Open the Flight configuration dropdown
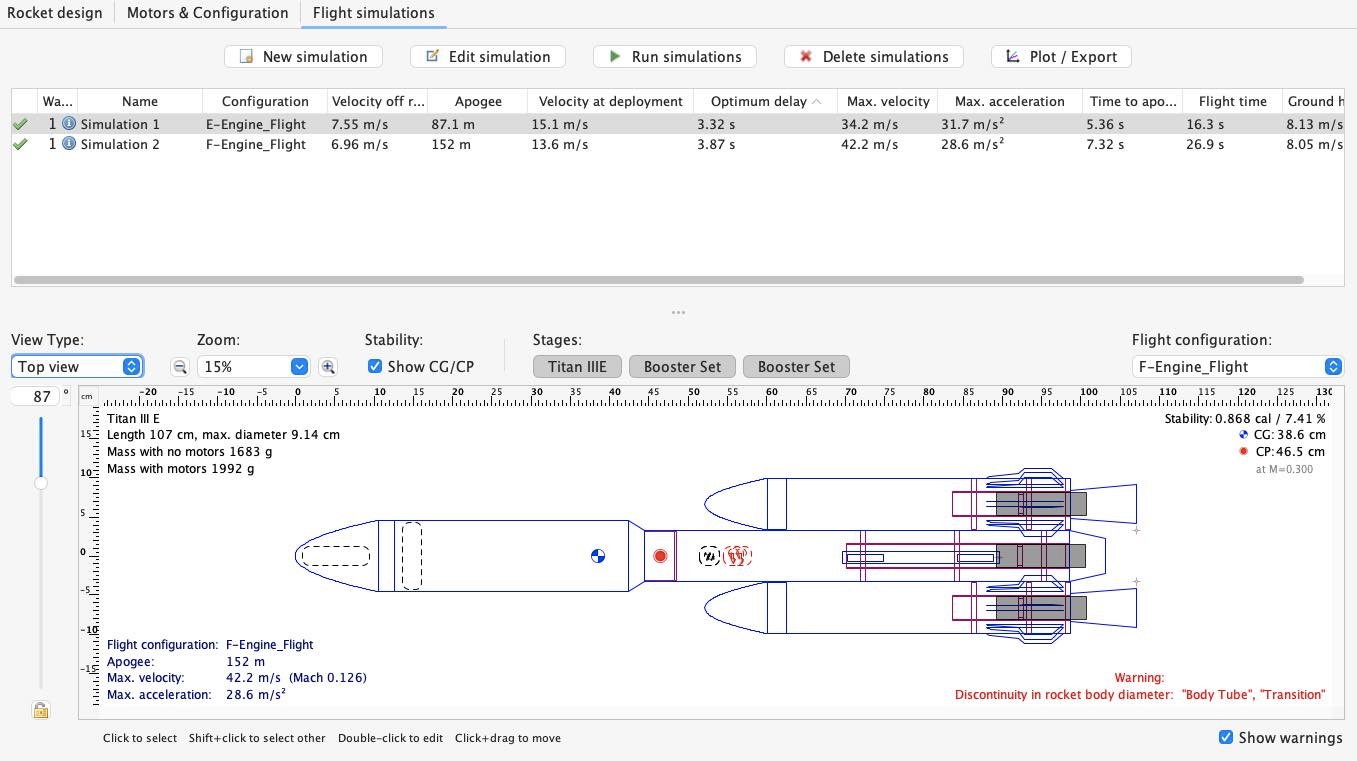The height and width of the screenshot is (761, 1357). pyautogui.click(x=1236, y=367)
